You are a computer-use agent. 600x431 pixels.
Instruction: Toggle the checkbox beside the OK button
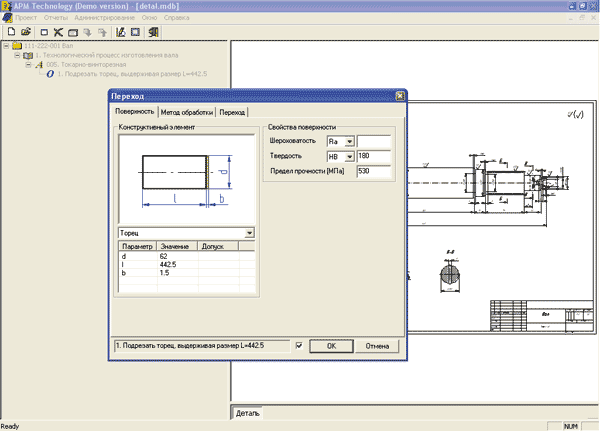[x=298, y=346]
